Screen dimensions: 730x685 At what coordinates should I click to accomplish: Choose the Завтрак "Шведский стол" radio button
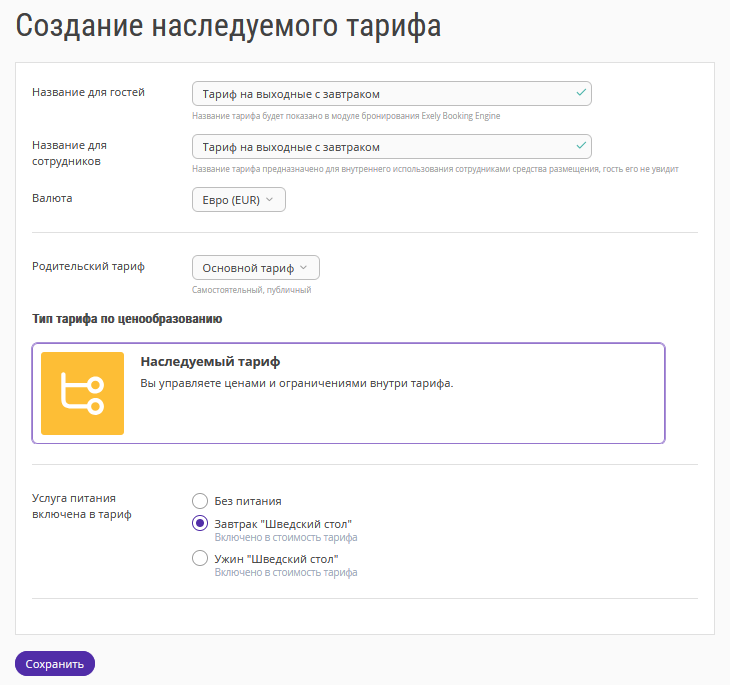coord(200,524)
